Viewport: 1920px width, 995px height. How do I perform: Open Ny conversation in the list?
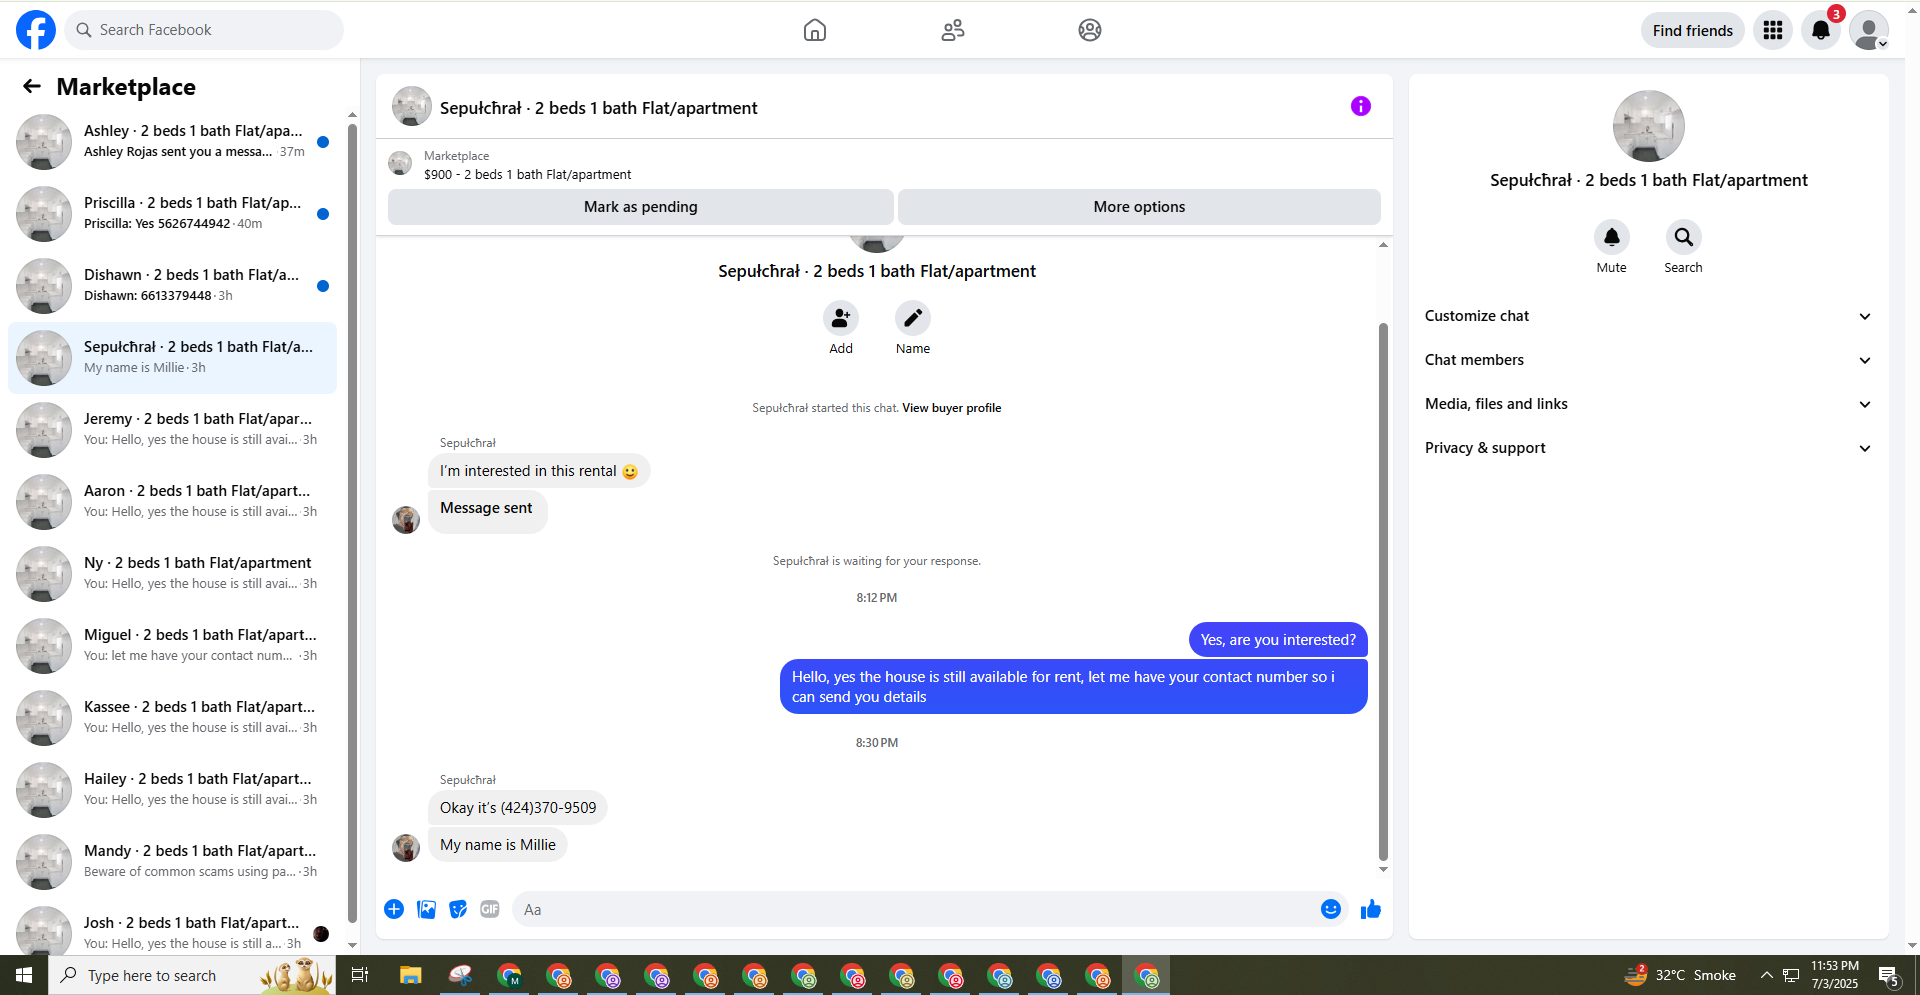(172, 573)
